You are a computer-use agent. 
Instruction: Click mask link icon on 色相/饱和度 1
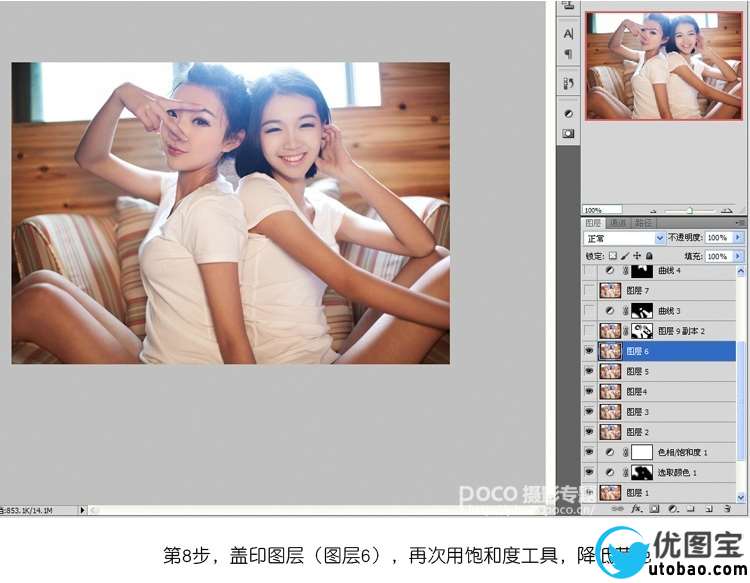(626, 452)
